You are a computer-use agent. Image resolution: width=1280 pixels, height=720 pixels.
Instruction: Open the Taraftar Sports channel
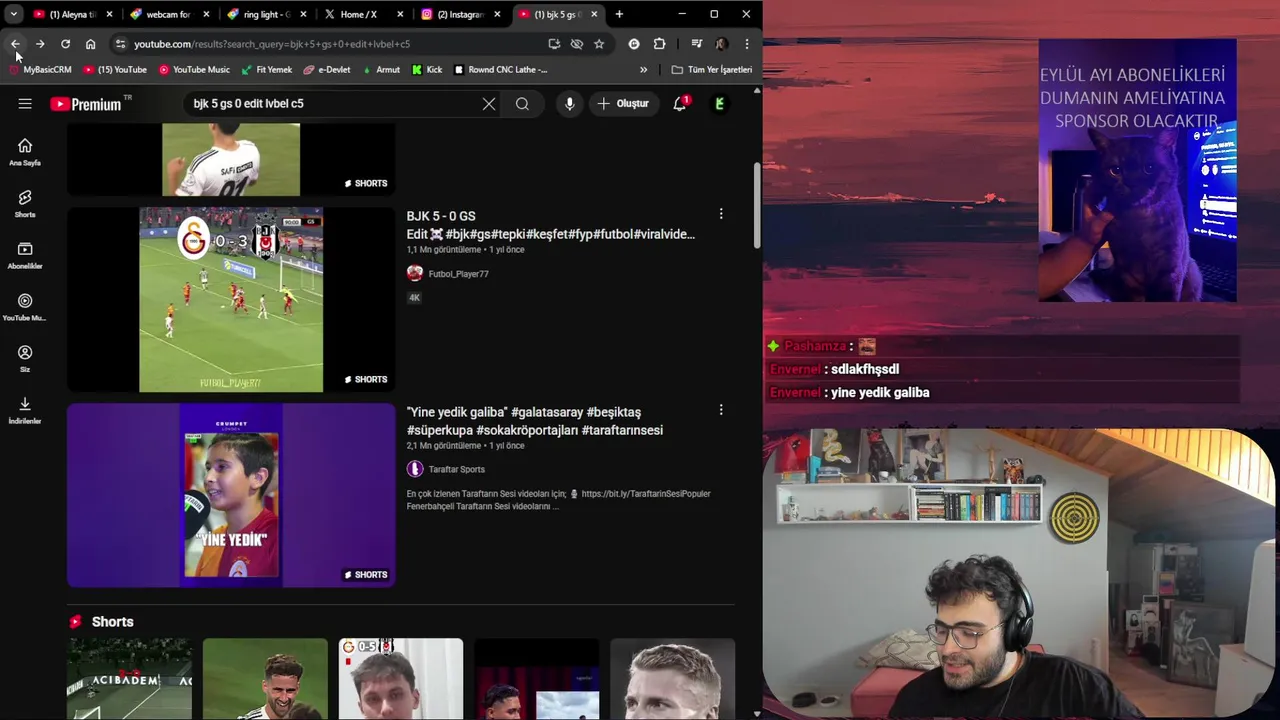click(x=456, y=469)
